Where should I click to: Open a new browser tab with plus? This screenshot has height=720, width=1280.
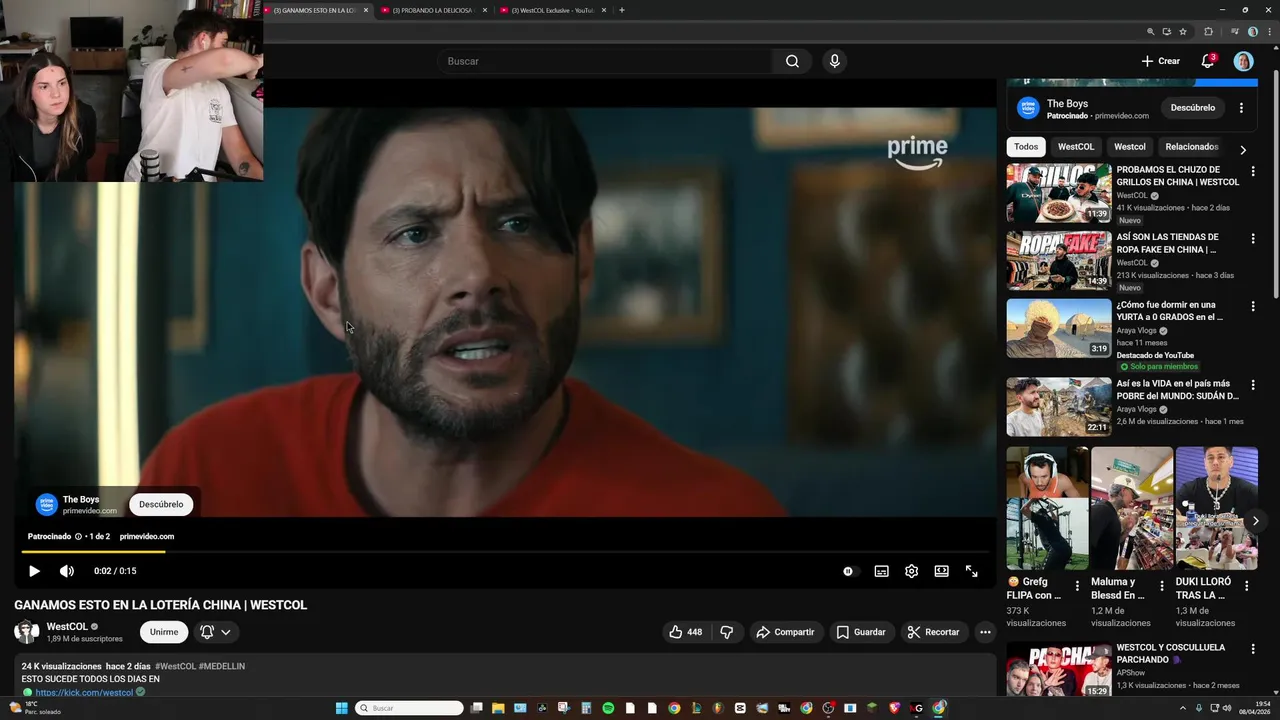622,10
